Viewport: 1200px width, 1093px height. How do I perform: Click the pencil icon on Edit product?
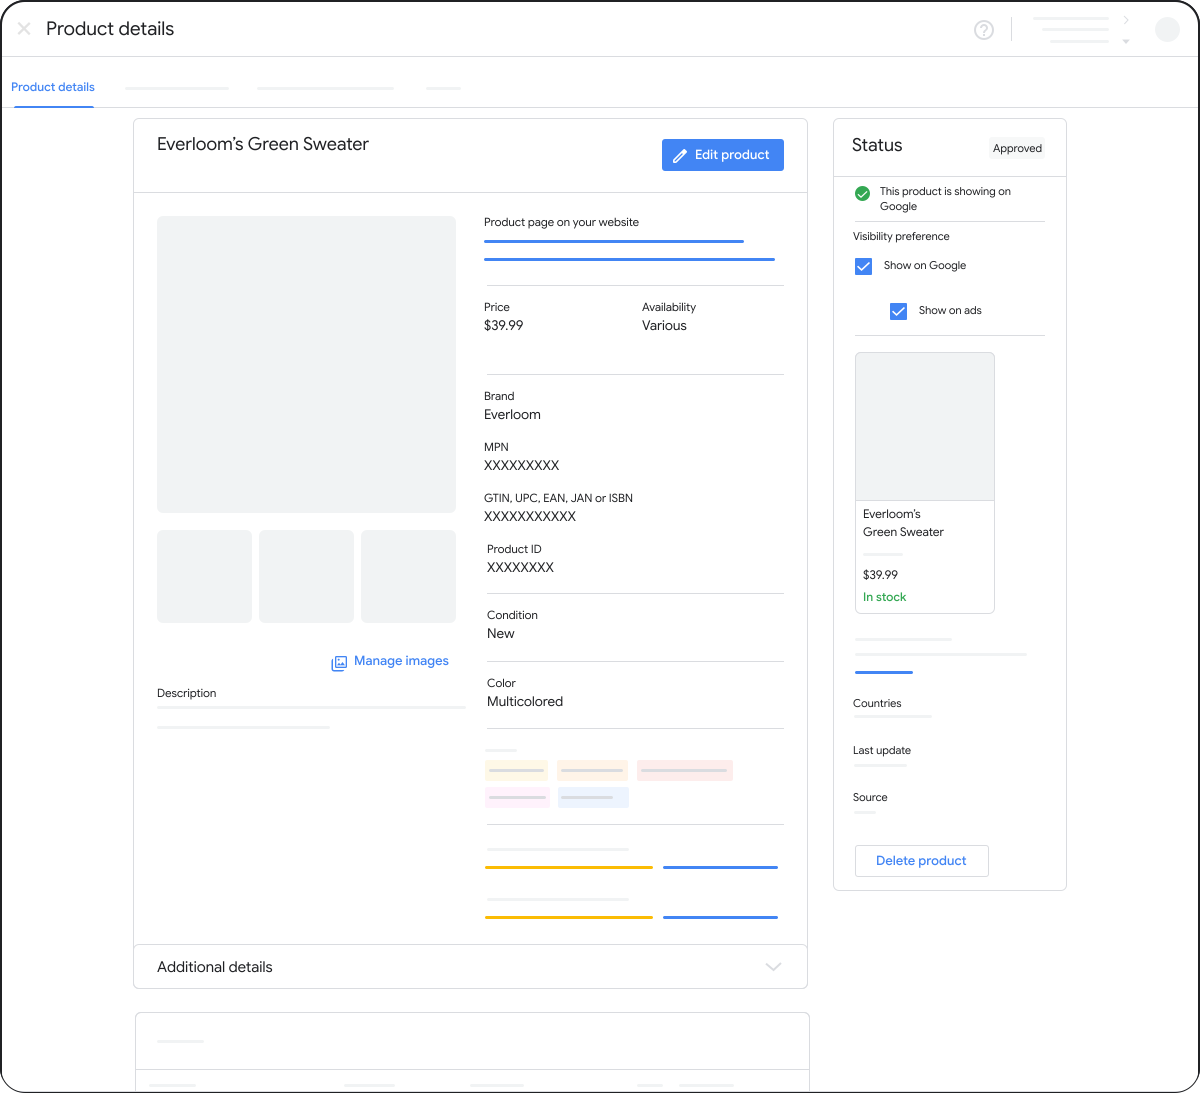point(680,155)
